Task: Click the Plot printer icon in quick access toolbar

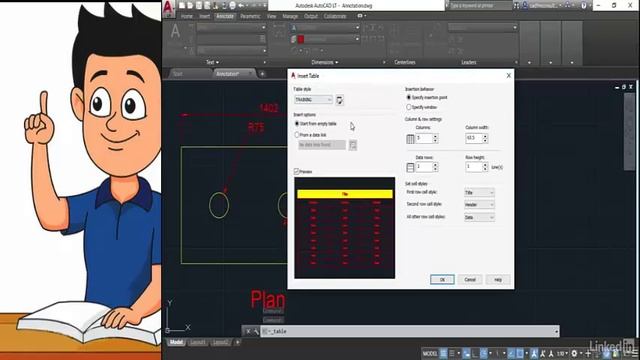Action: click(x=233, y=6)
